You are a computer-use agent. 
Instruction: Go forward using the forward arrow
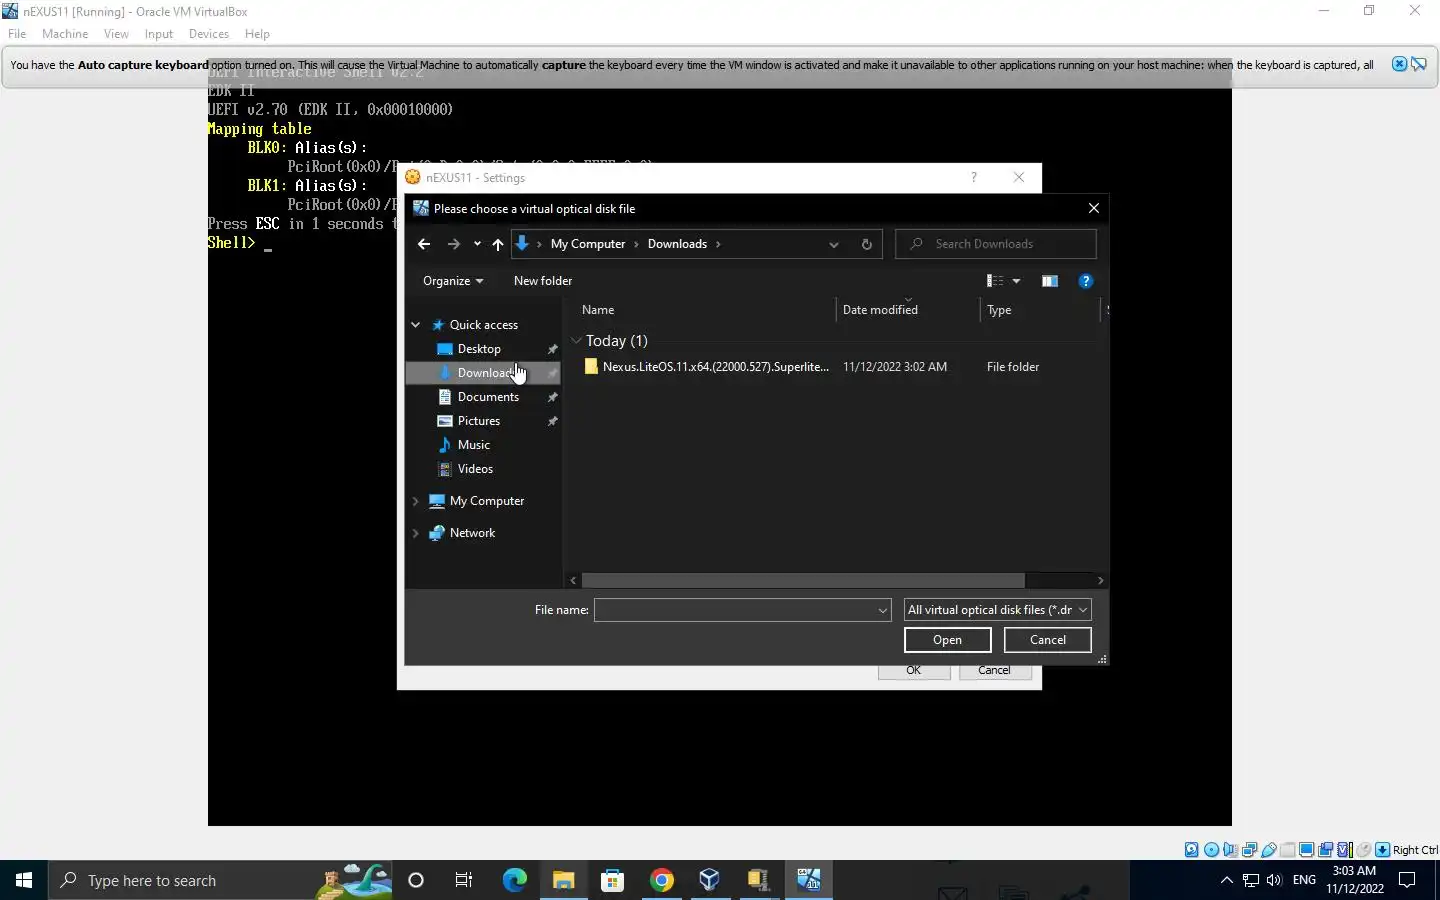point(453,244)
